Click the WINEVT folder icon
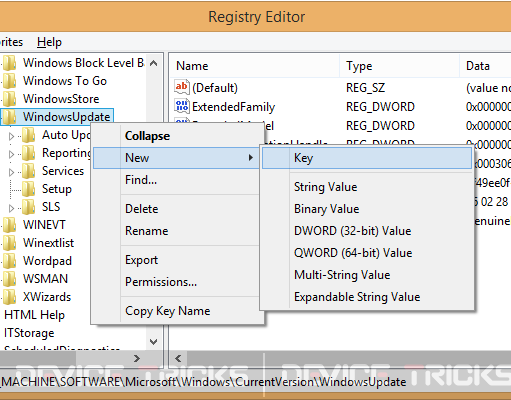This screenshot has width=511, height=400. click(9, 225)
